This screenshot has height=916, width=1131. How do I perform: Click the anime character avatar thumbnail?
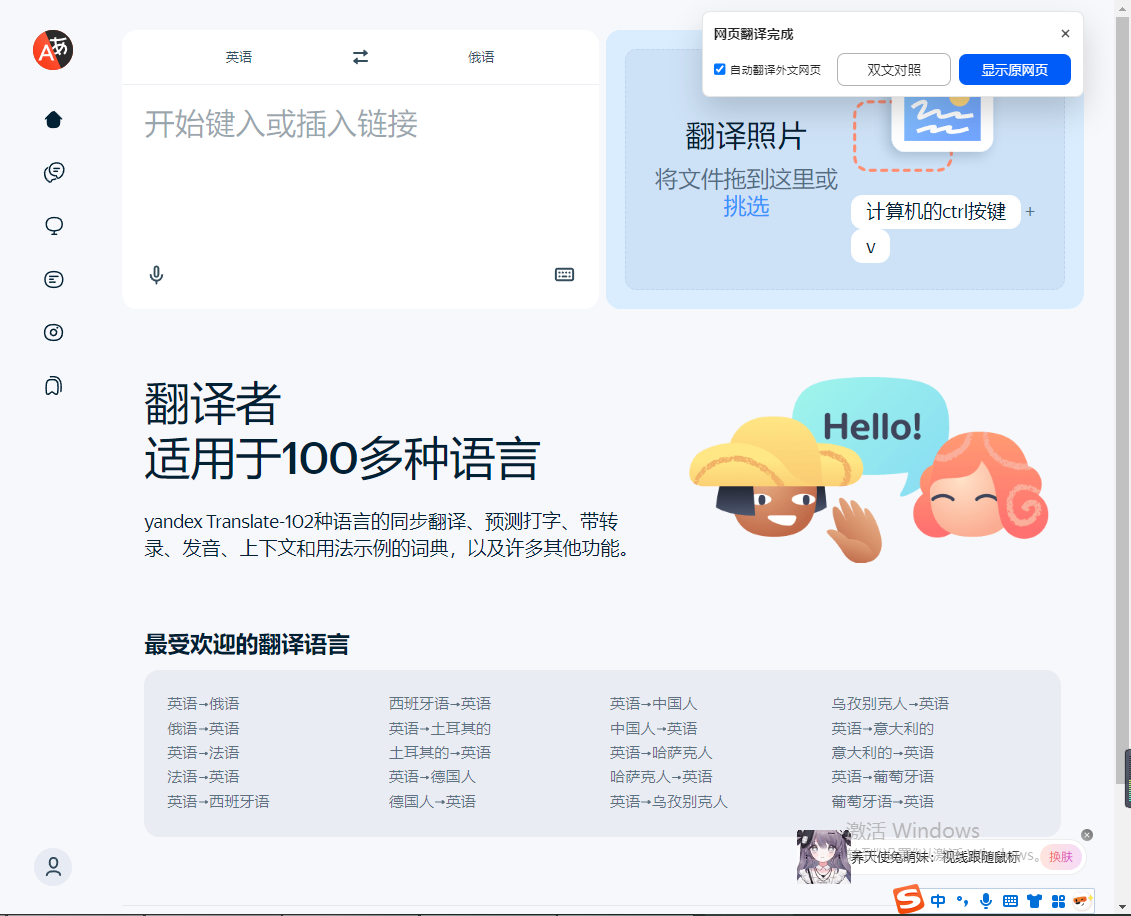click(x=824, y=857)
